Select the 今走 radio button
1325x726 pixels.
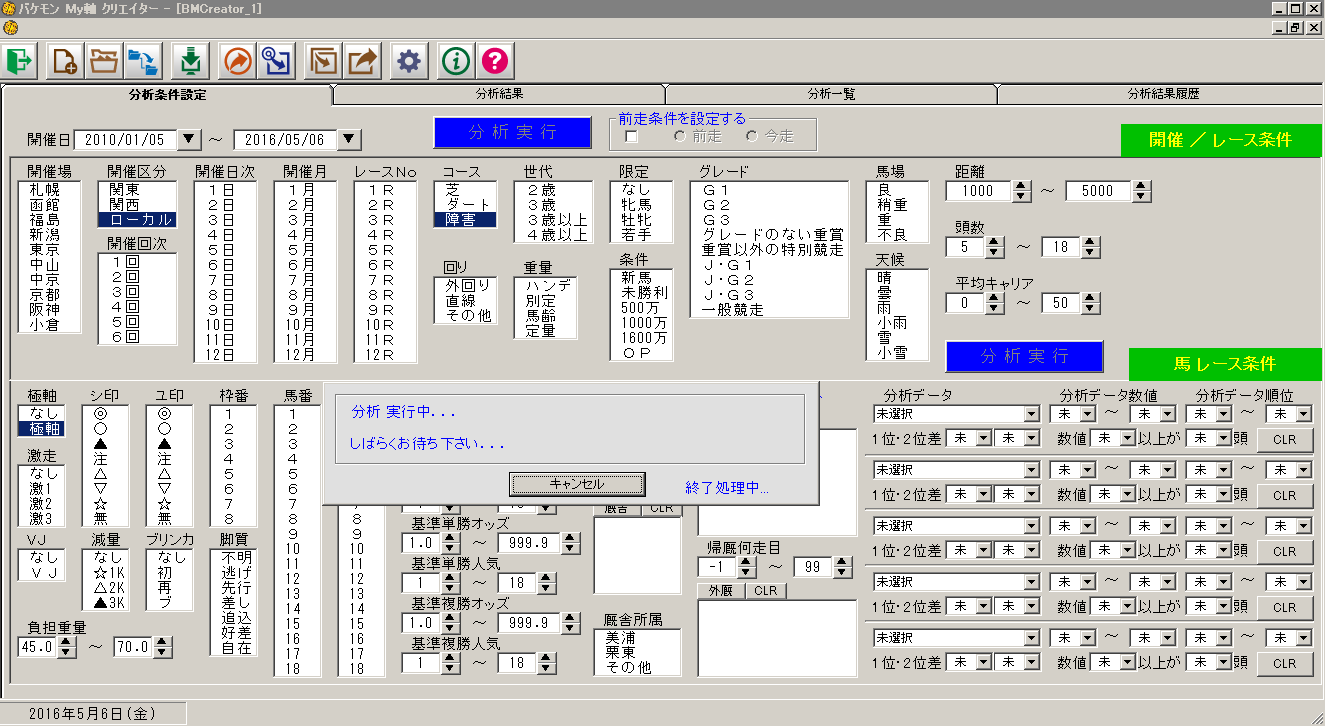pyautogui.click(x=752, y=136)
